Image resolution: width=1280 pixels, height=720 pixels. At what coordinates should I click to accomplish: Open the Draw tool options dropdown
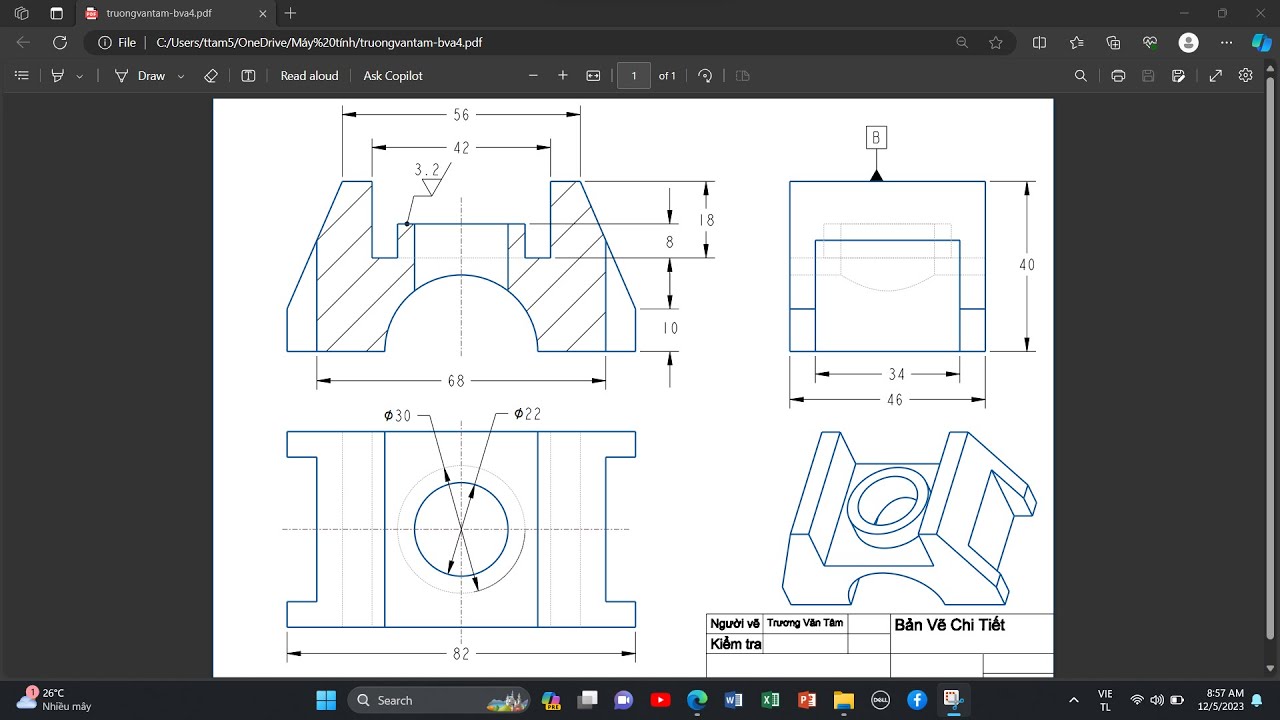181,76
